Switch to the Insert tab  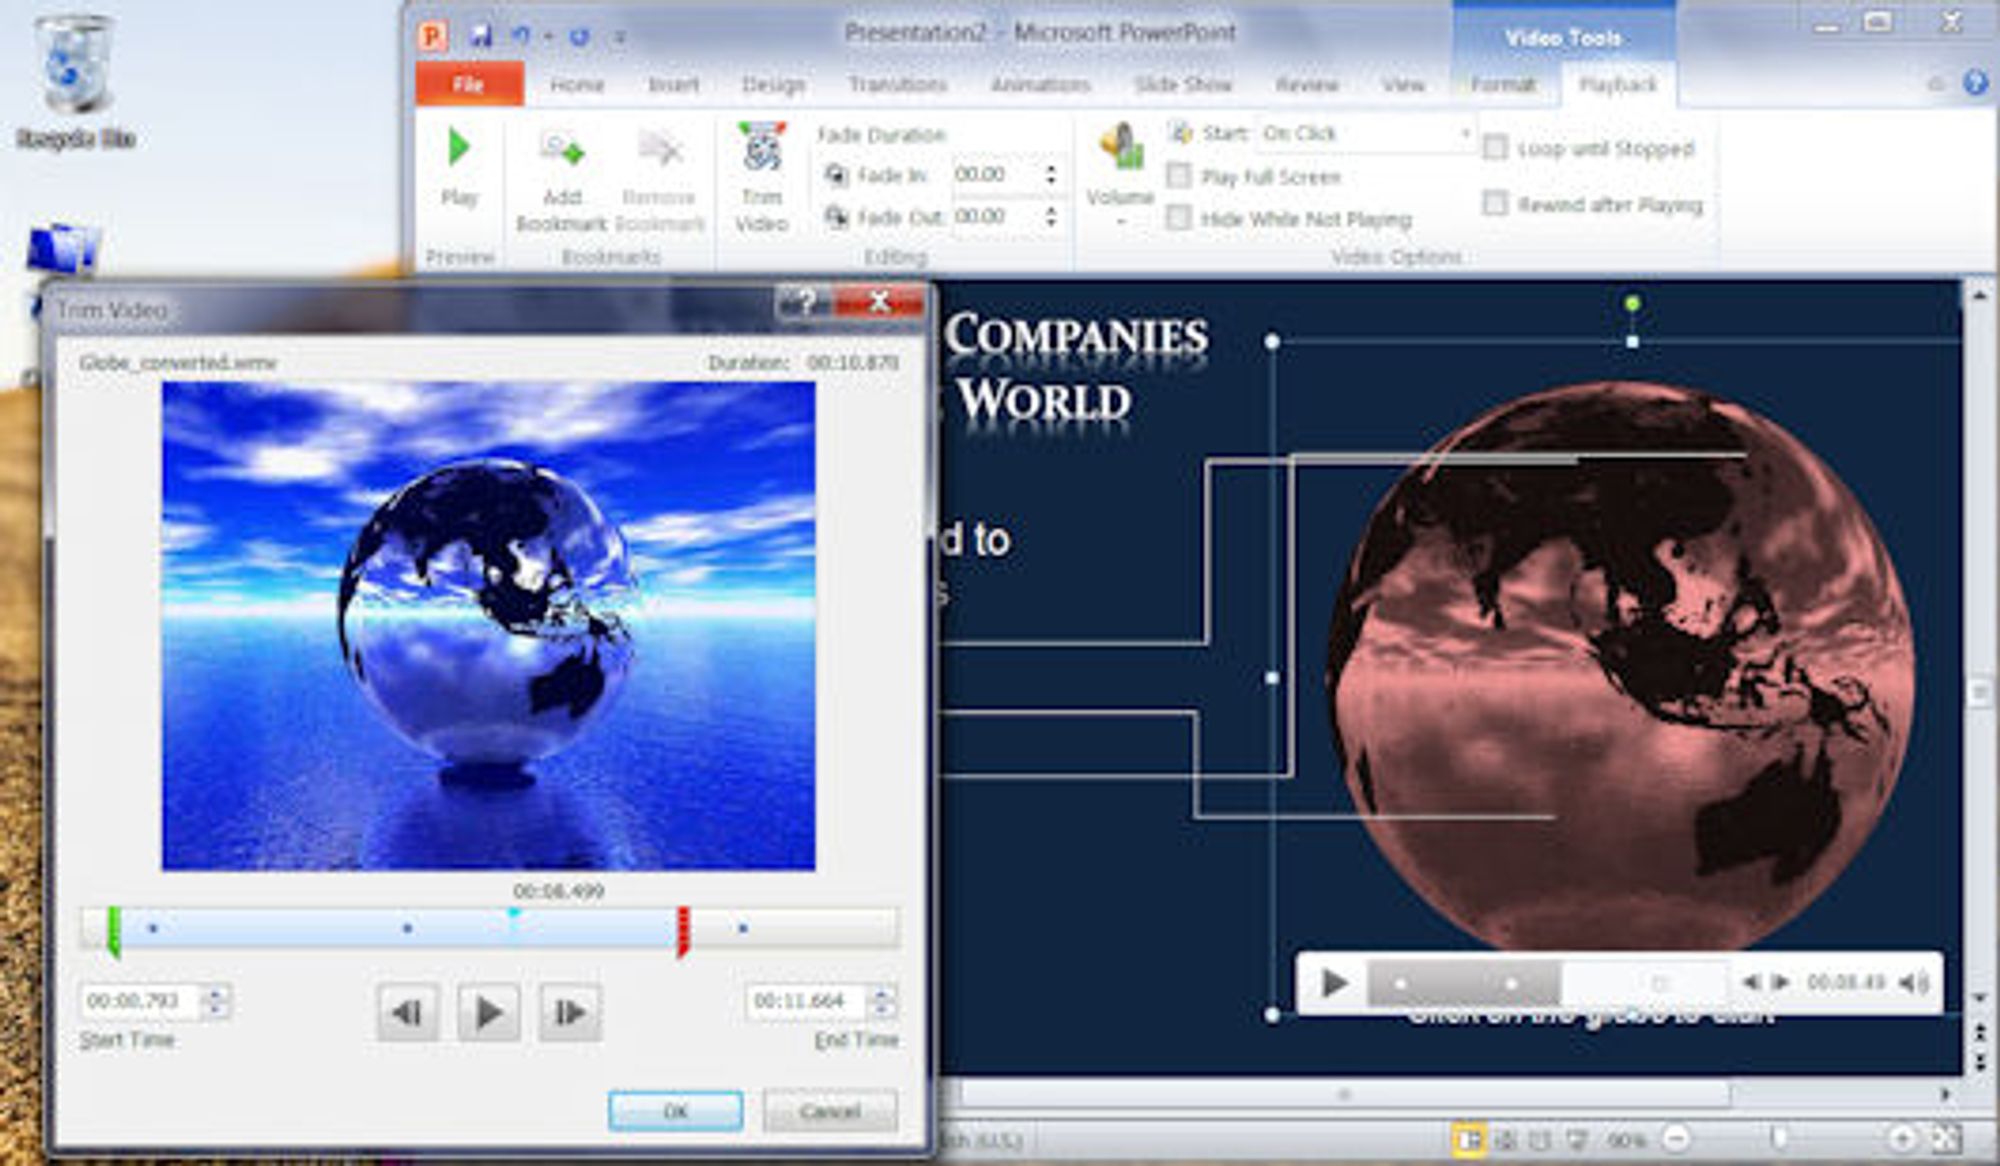pyautogui.click(x=673, y=85)
